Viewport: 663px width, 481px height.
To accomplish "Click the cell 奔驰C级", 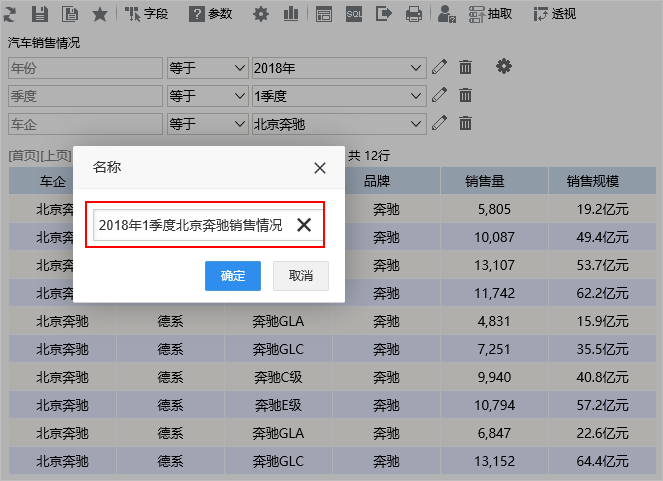I will tap(278, 377).
